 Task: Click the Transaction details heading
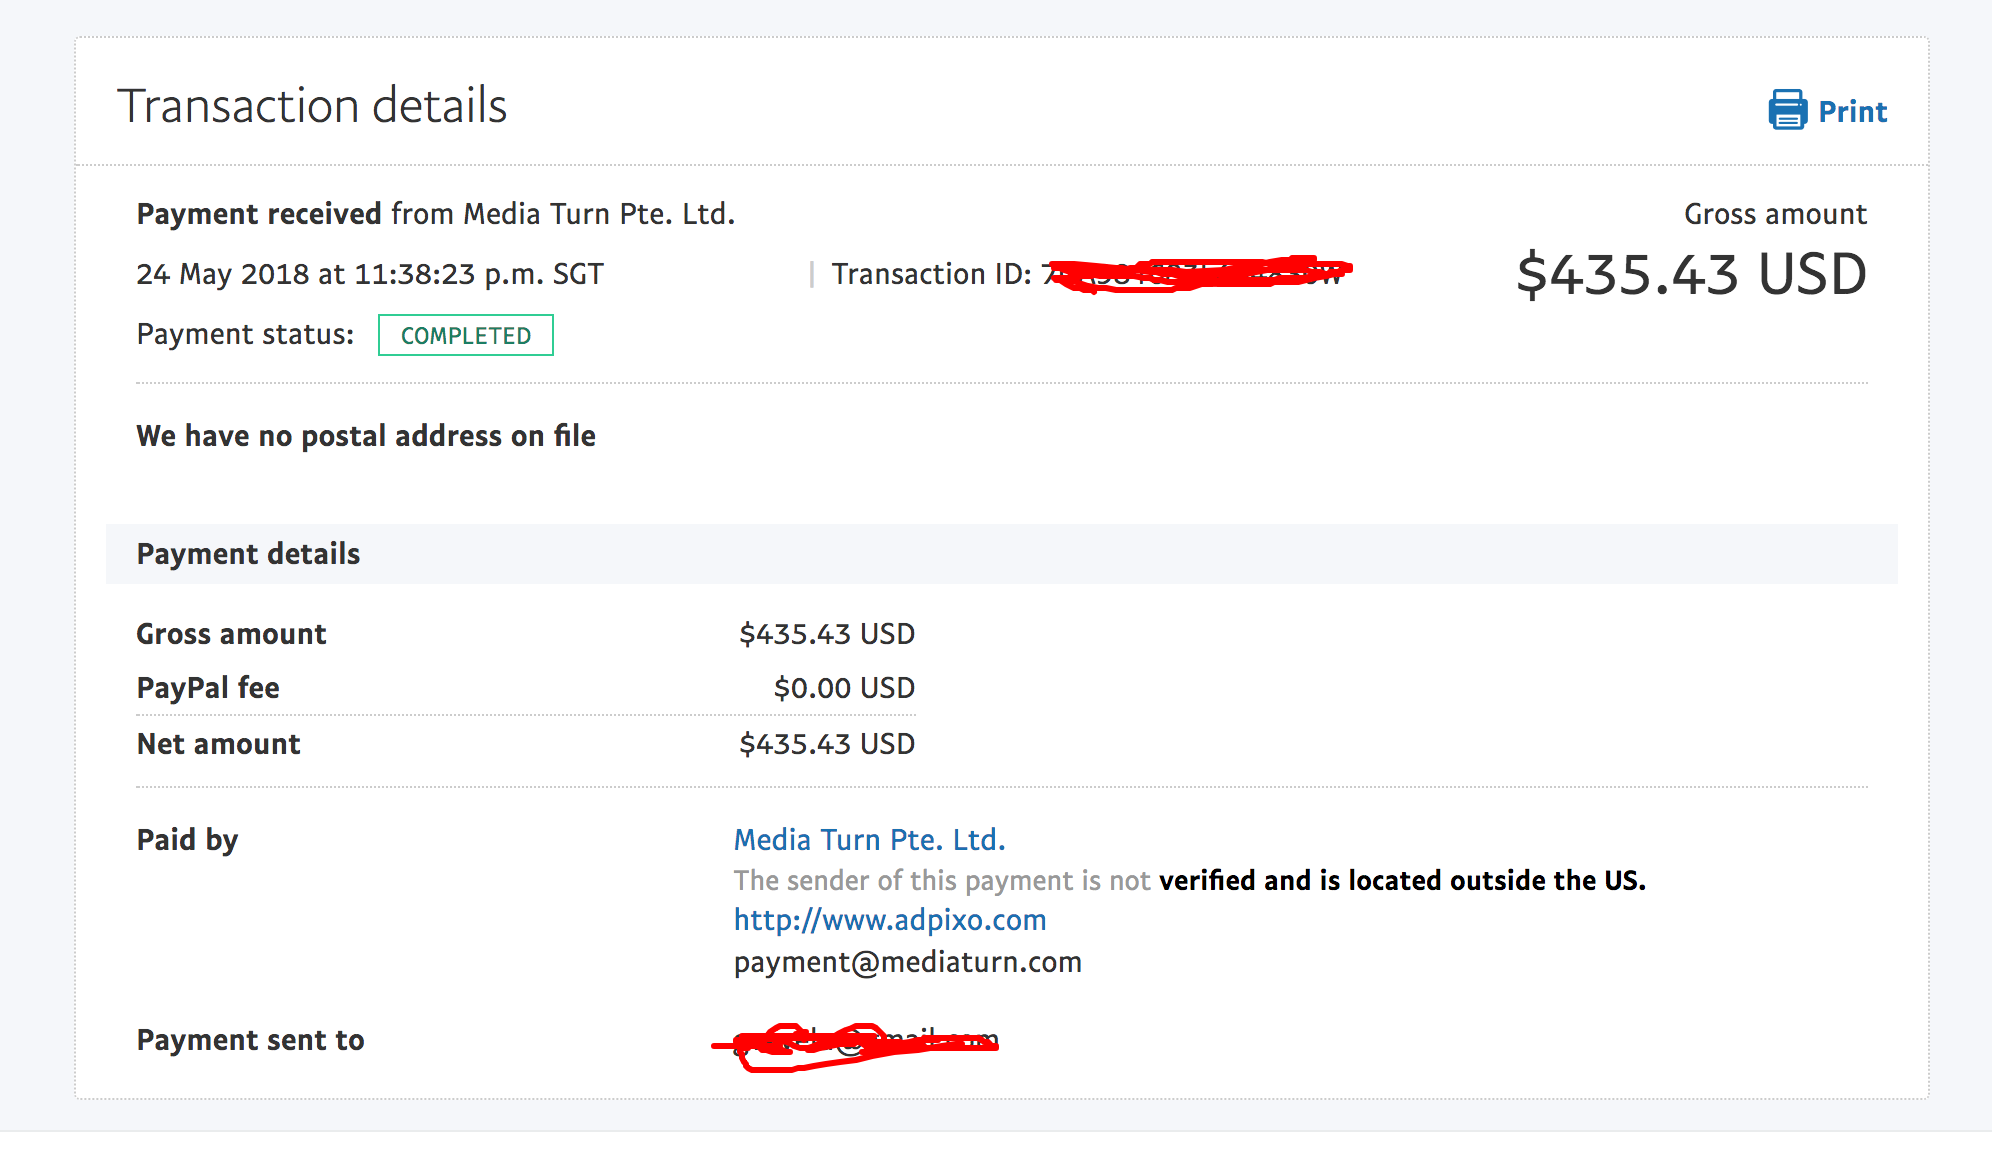312,106
